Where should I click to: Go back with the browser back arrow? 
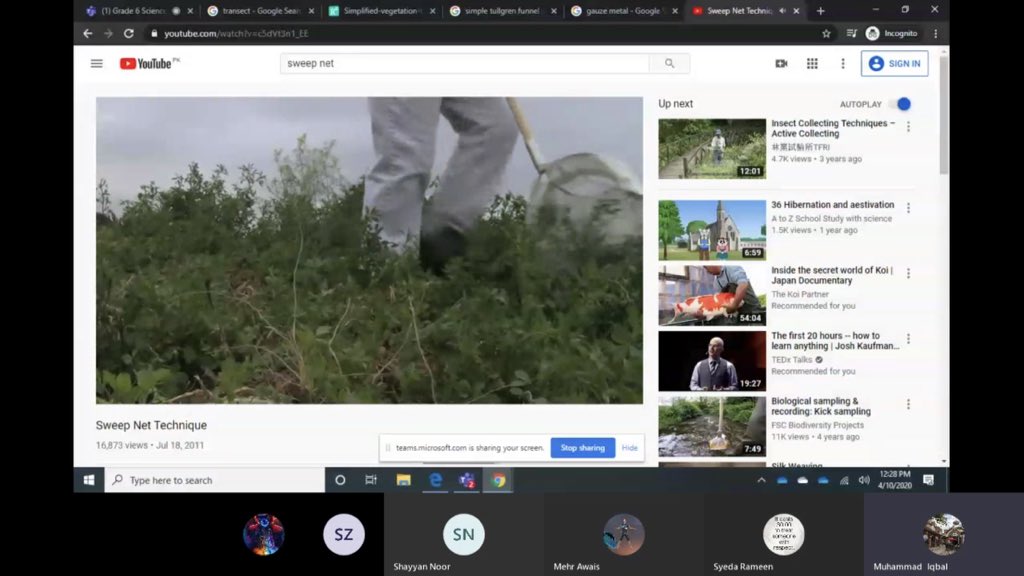[x=88, y=33]
